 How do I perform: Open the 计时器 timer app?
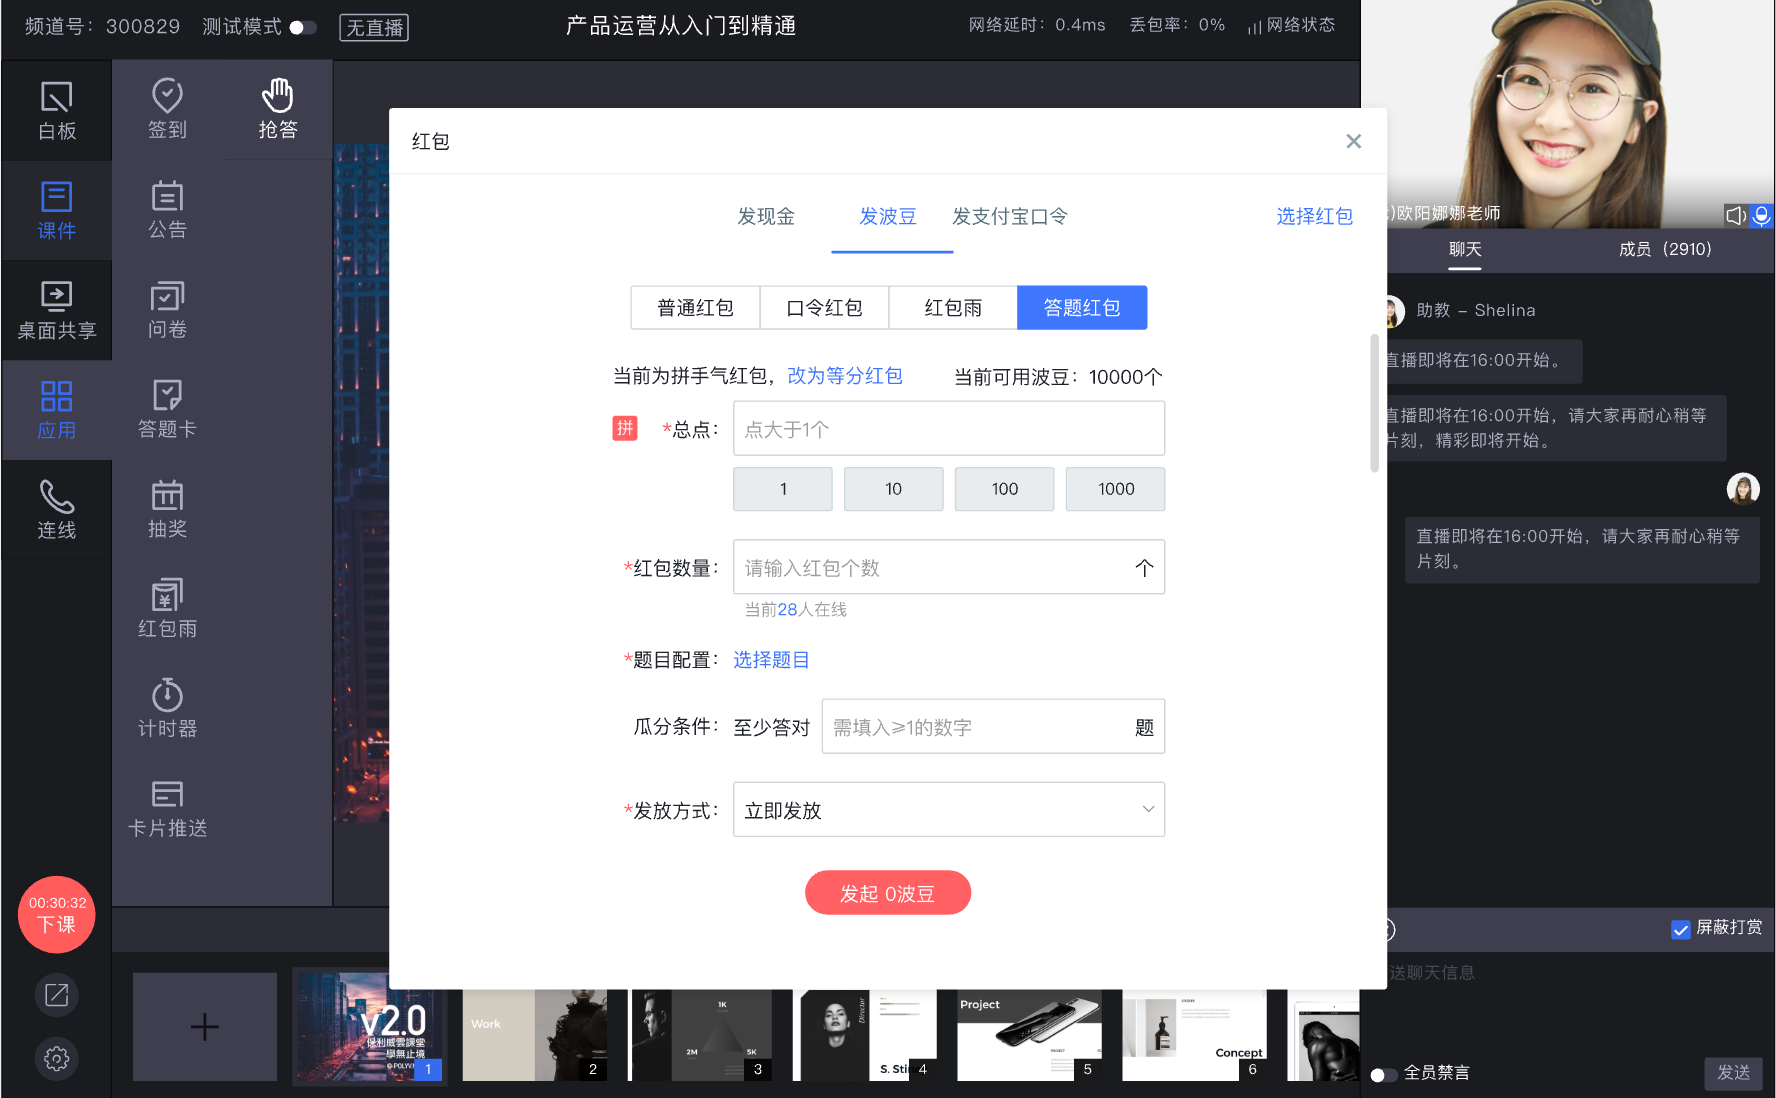pyautogui.click(x=167, y=709)
